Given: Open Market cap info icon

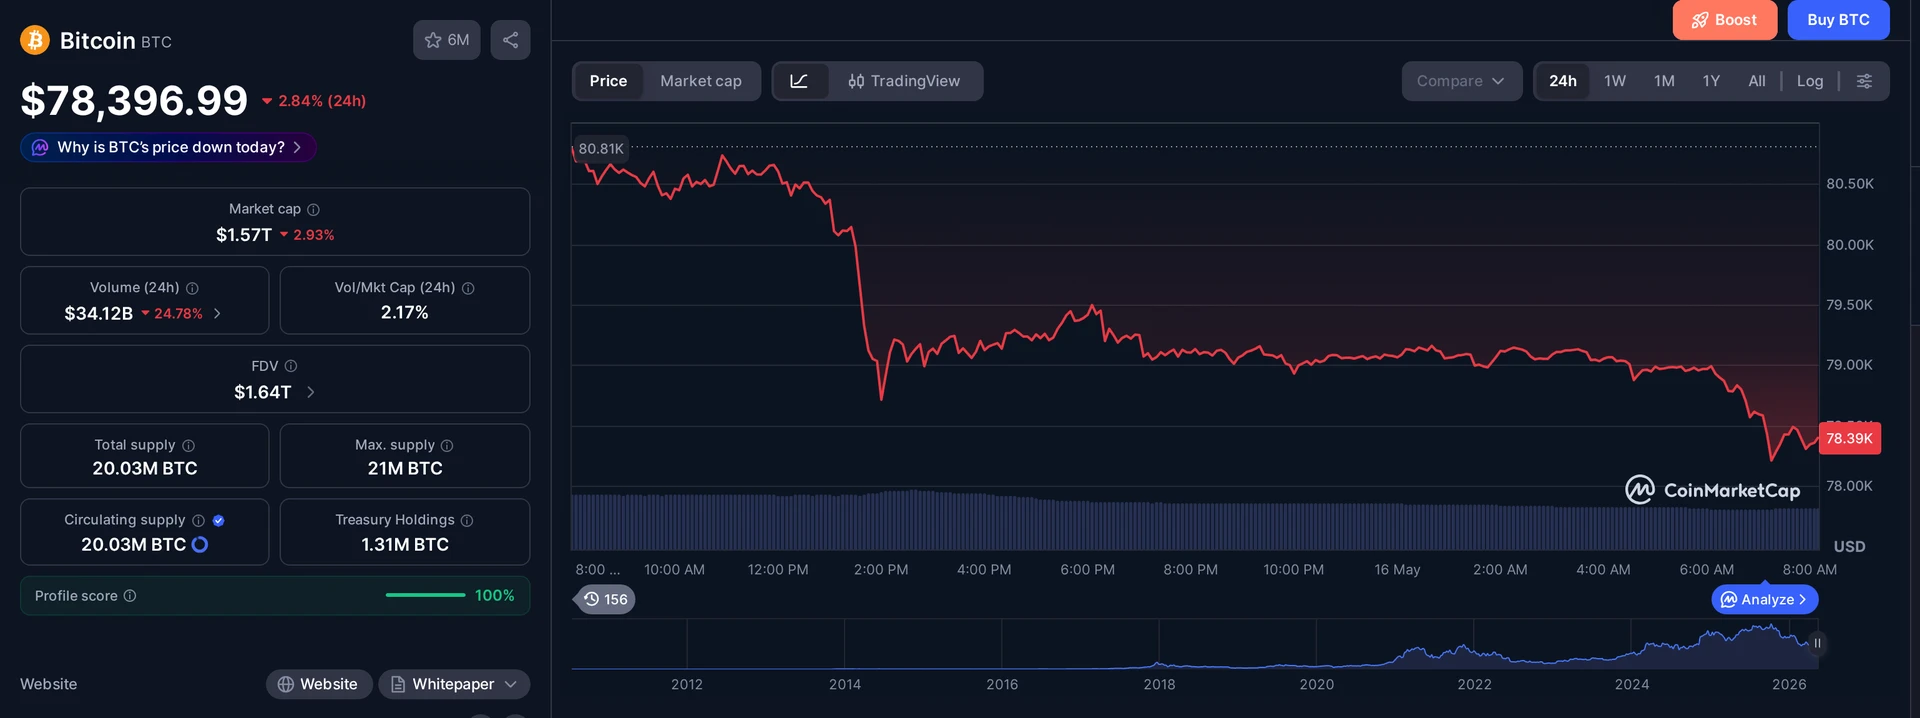Looking at the screenshot, I should [x=313, y=209].
